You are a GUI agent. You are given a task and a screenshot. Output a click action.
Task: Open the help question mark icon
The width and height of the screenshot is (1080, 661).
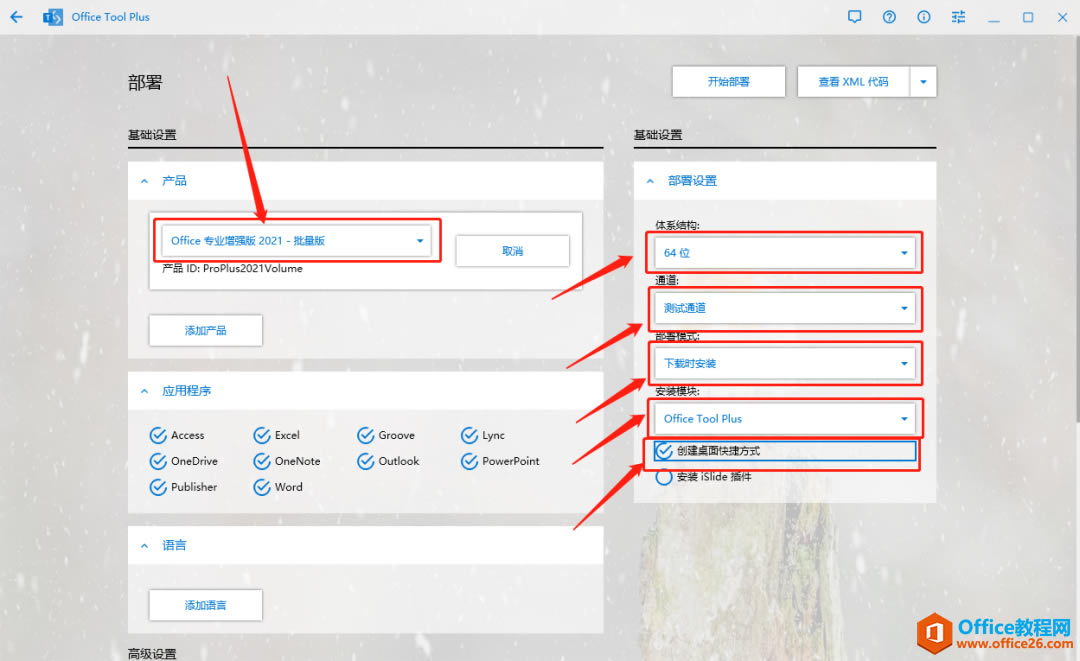coord(889,17)
